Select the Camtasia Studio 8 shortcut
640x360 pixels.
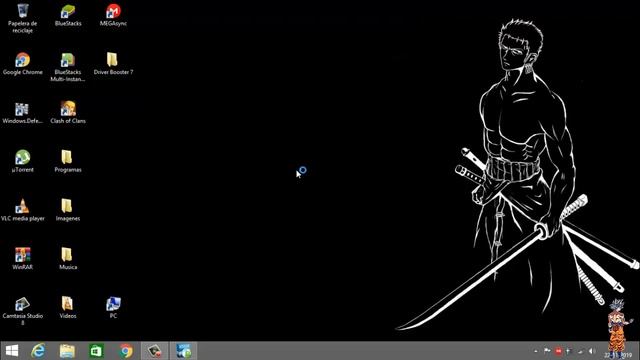(22, 311)
